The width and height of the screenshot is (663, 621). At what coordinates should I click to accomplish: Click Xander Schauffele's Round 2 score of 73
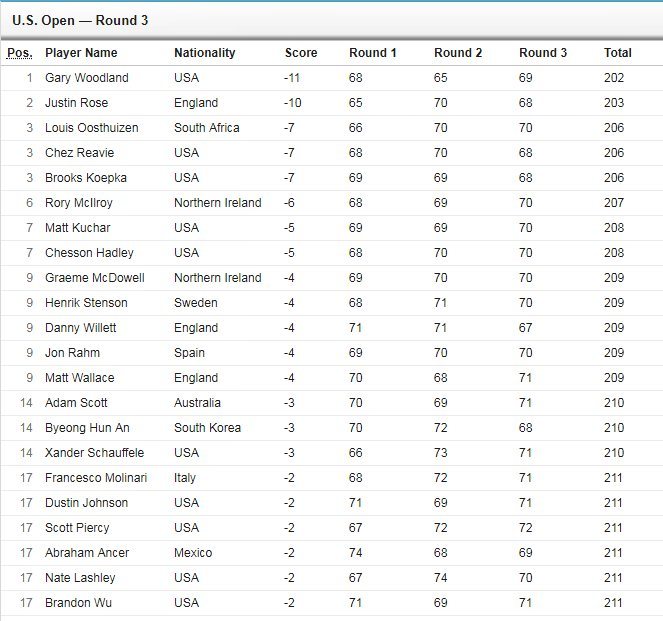click(x=441, y=453)
